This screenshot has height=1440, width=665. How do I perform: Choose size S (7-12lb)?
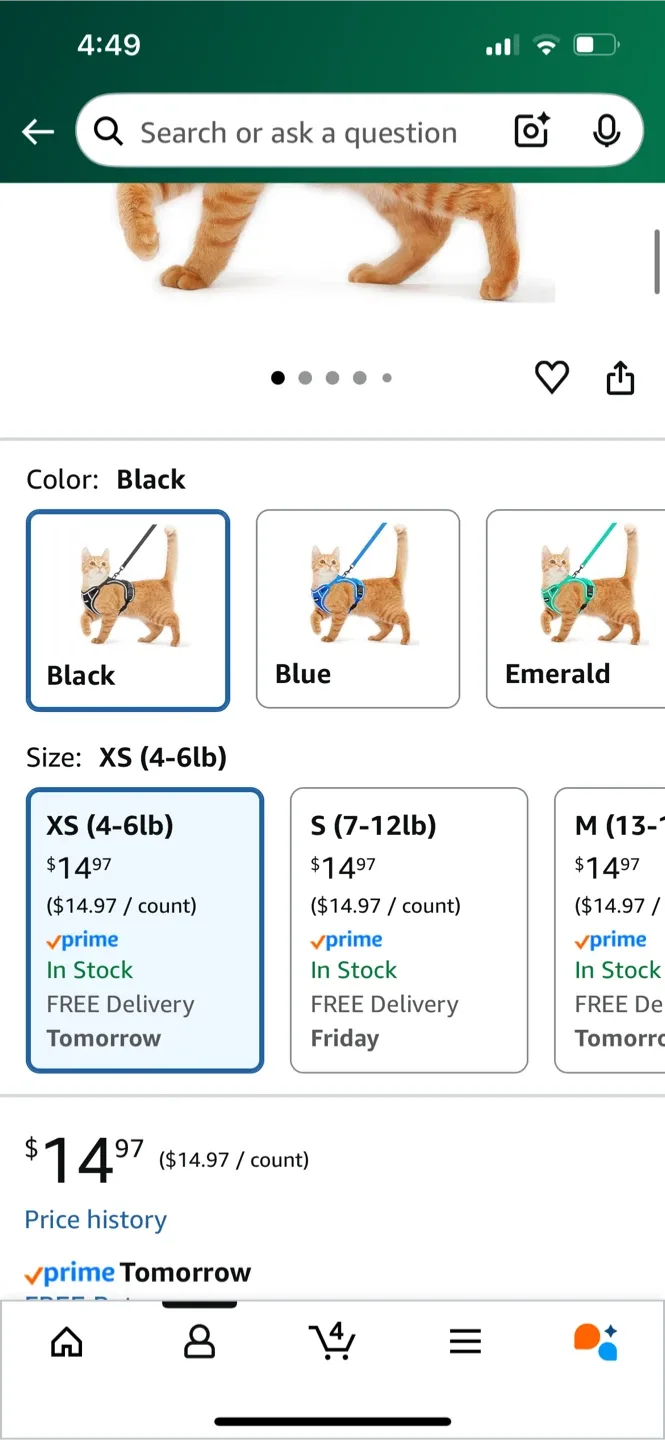pos(408,930)
